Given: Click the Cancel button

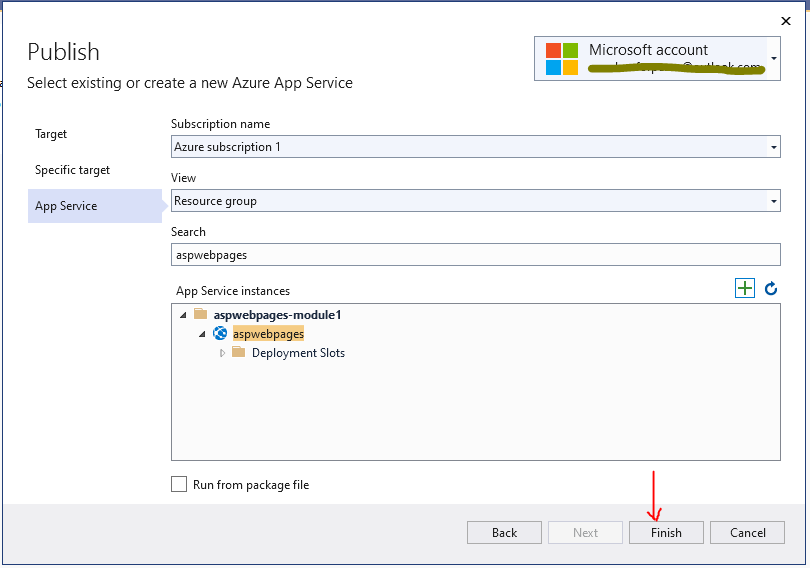Looking at the screenshot, I should point(747,532).
